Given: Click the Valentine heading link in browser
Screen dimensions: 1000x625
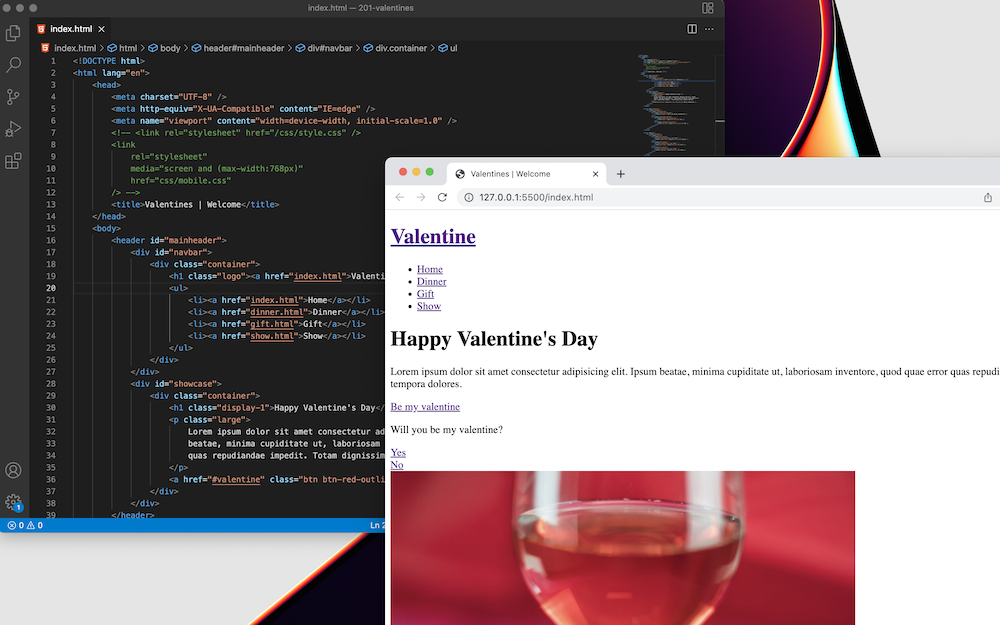Looking at the screenshot, I should pyautogui.click(x=433, y=237).
